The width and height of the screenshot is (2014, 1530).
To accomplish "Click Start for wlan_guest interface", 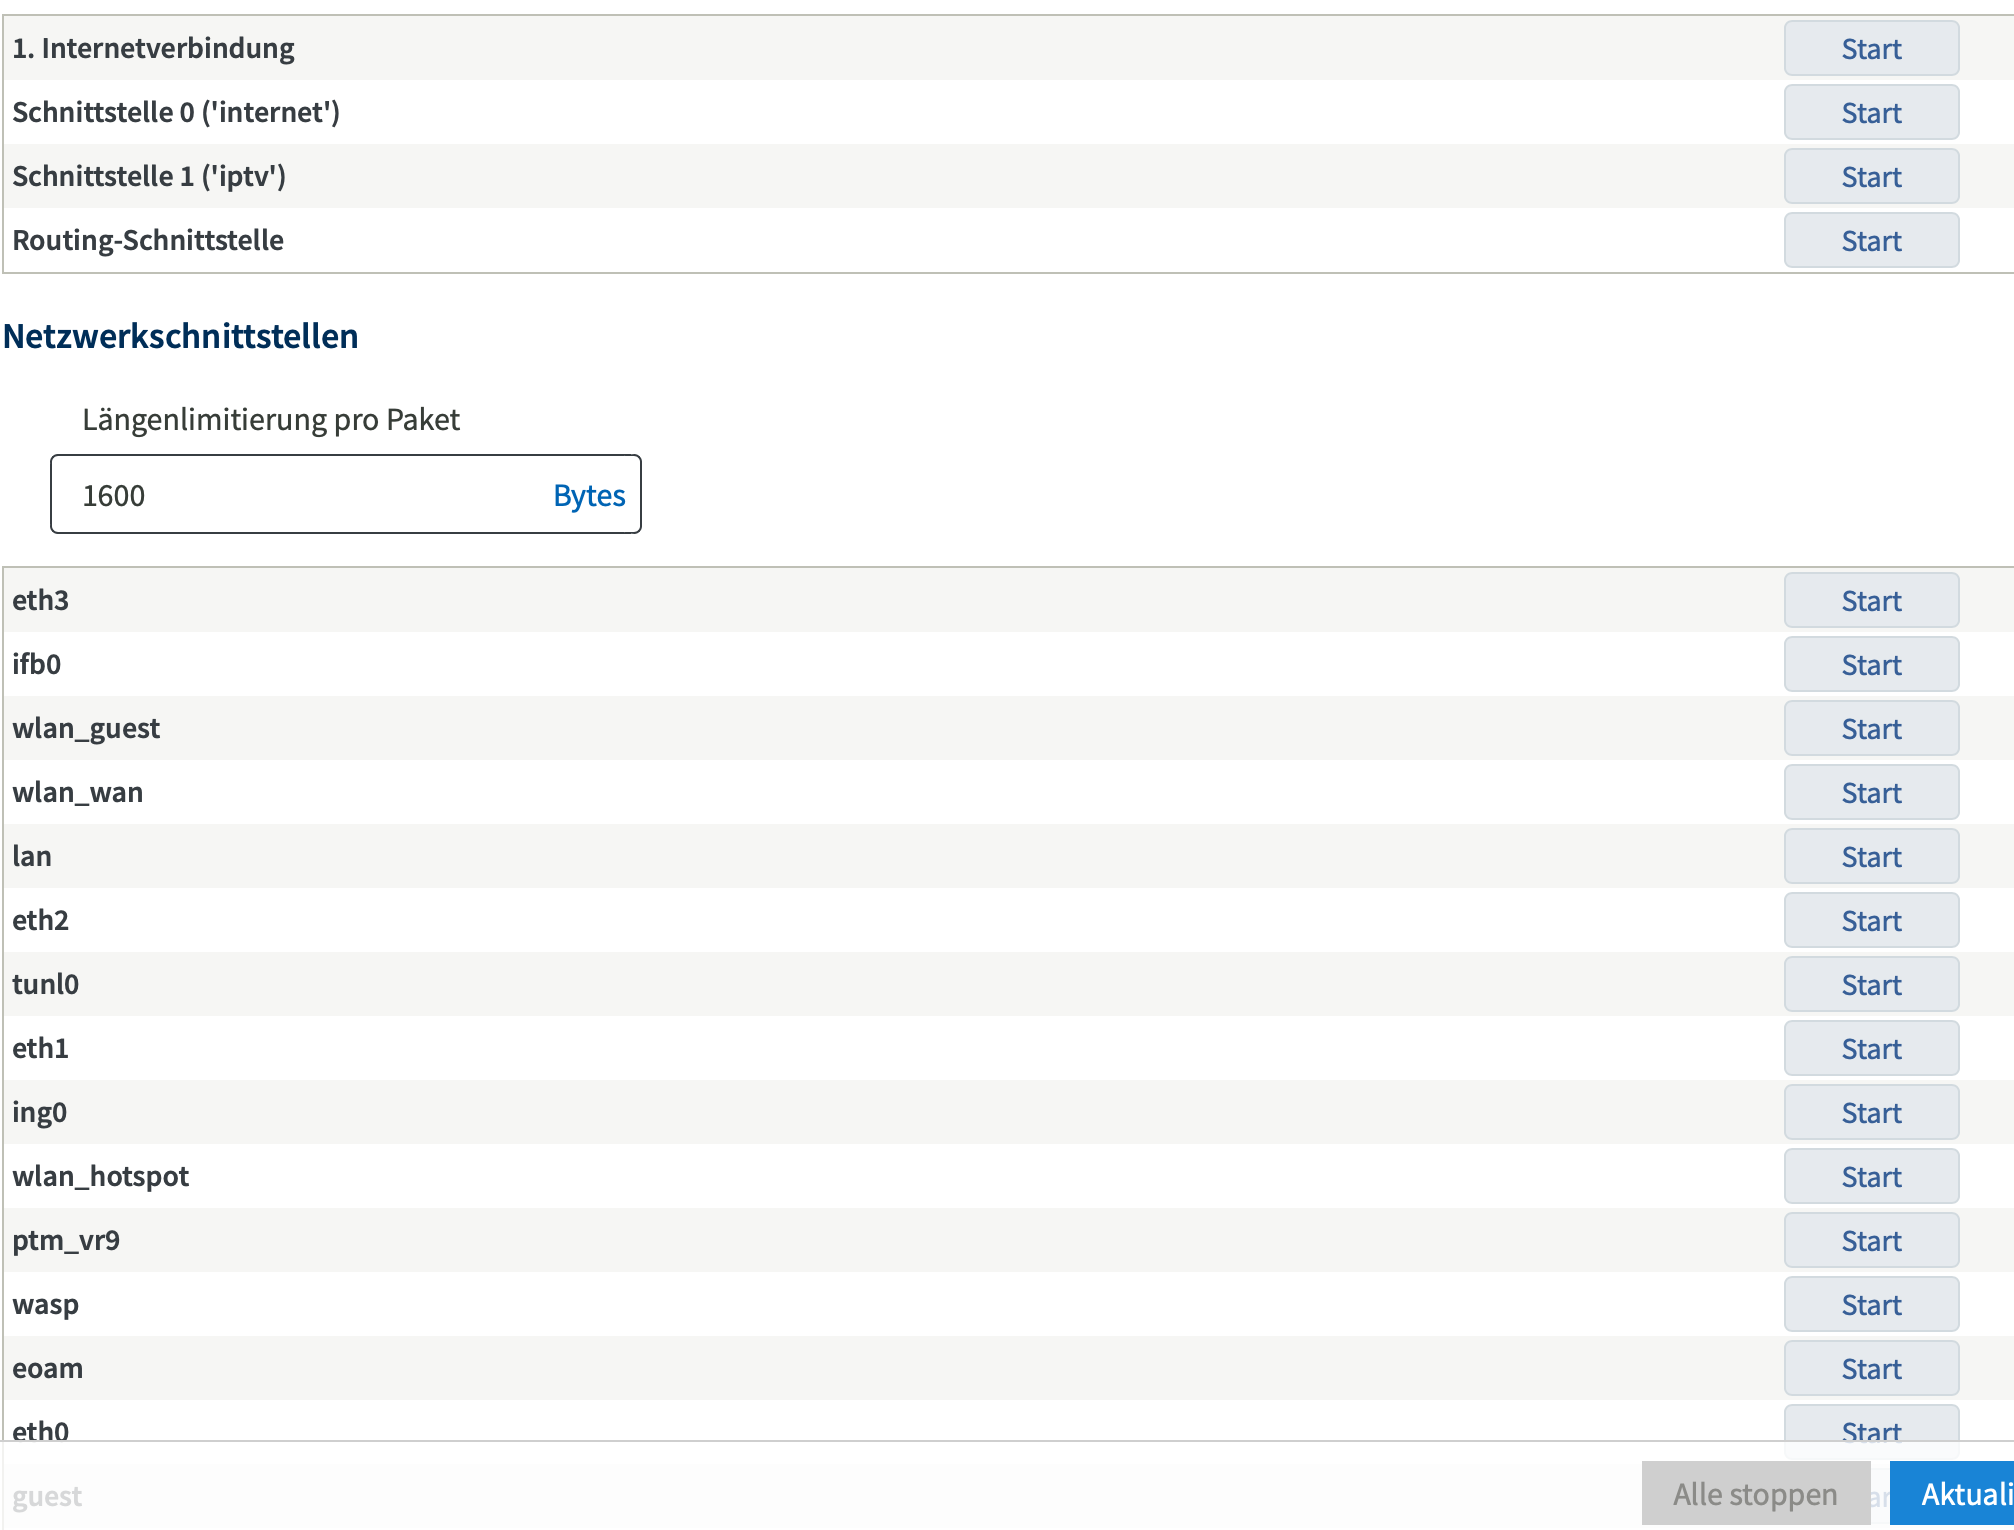I will pyautogui.click(x=1869, y=728).
